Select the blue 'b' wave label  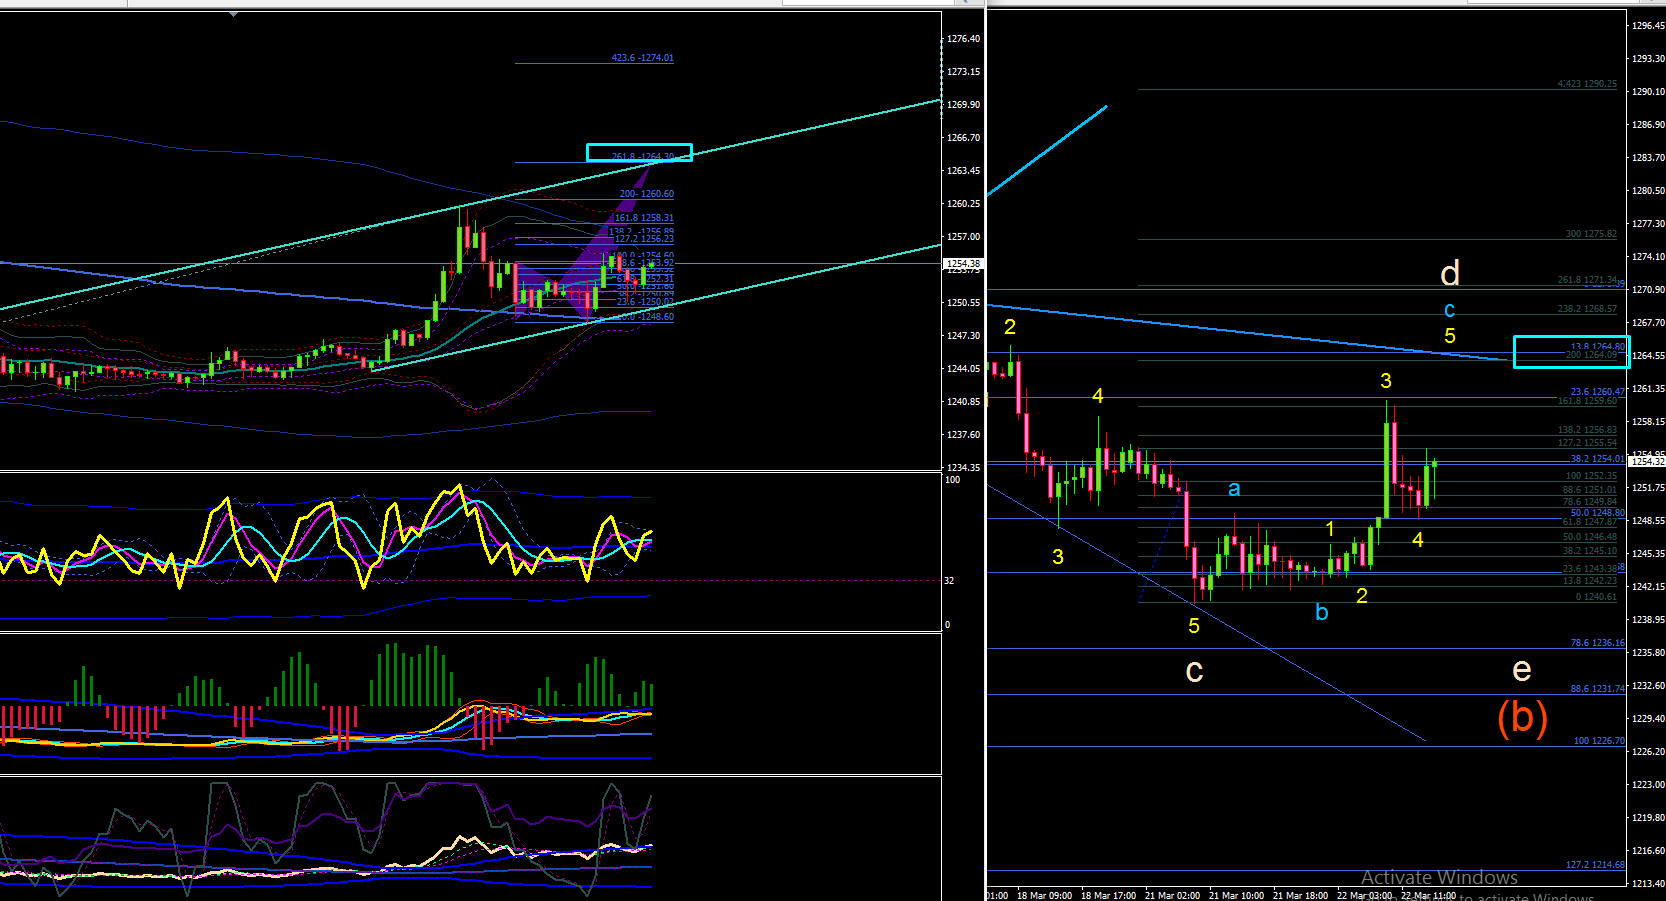click(1321, 612)
